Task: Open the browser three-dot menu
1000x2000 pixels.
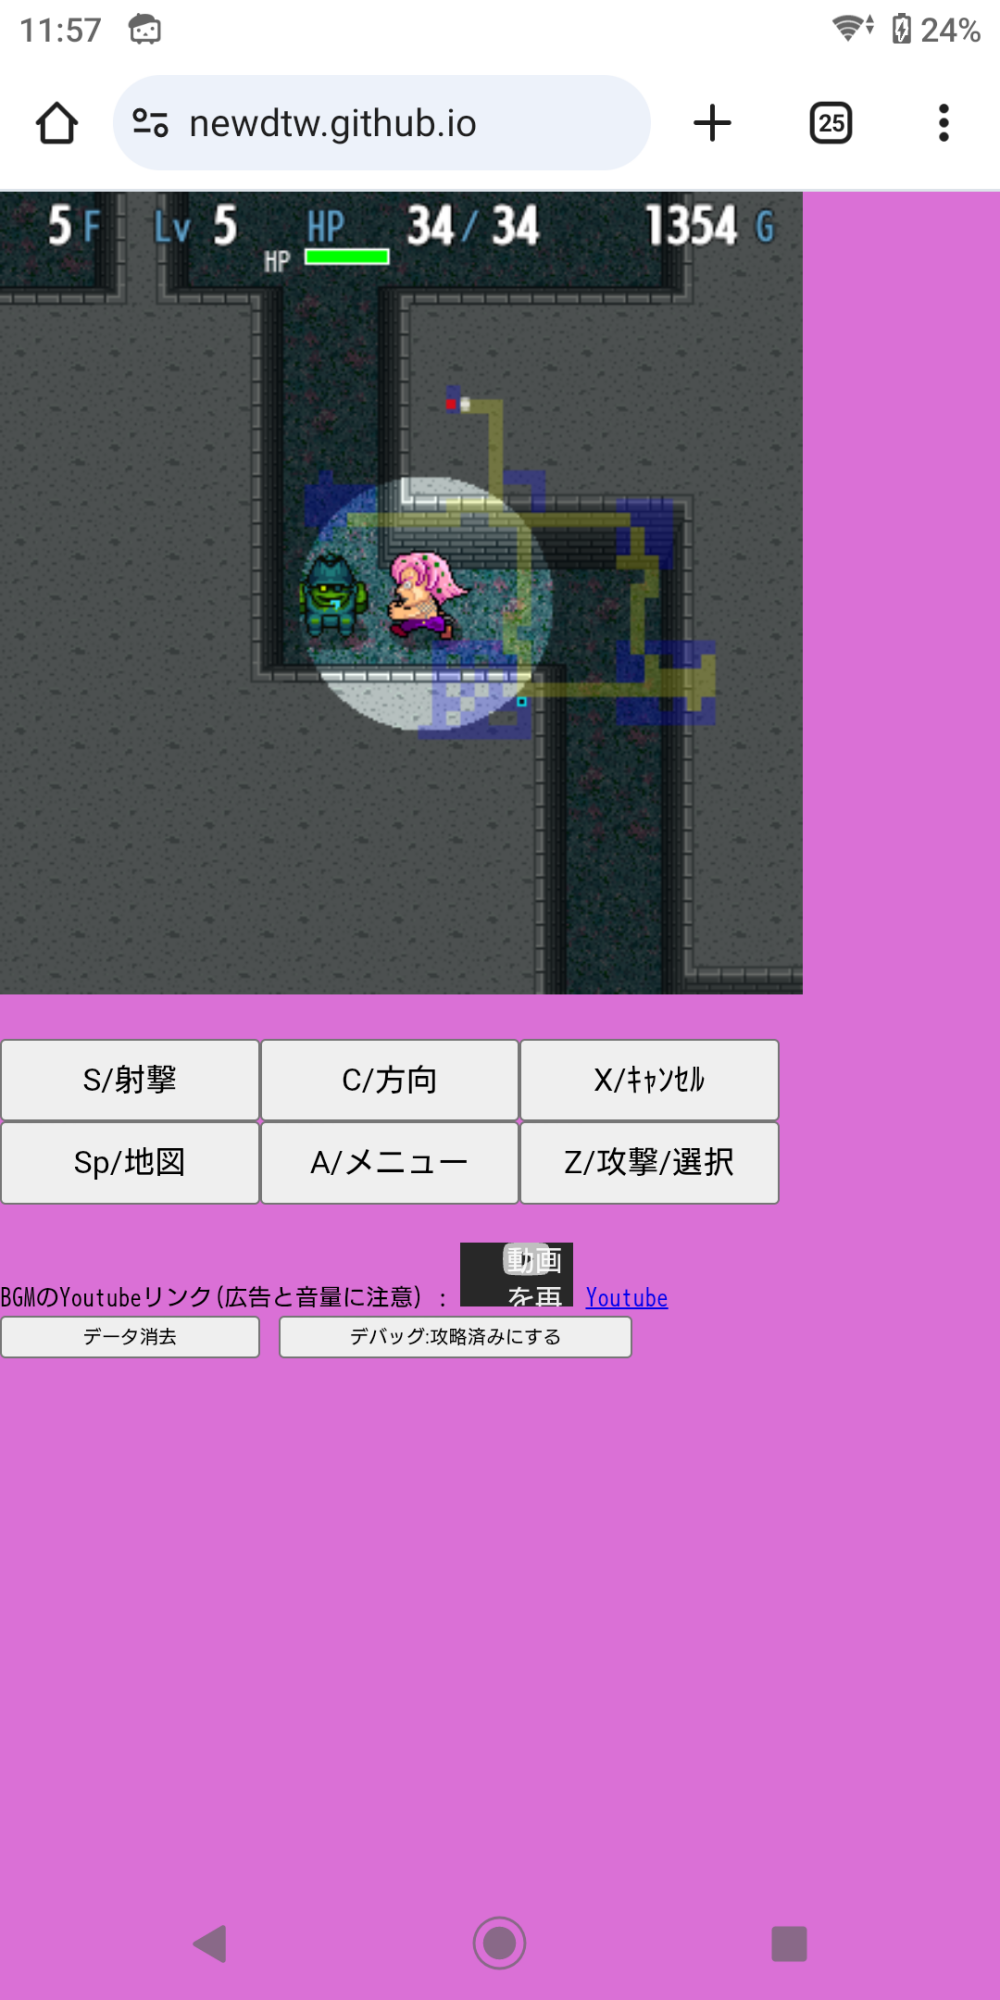Action: (943, 123)
